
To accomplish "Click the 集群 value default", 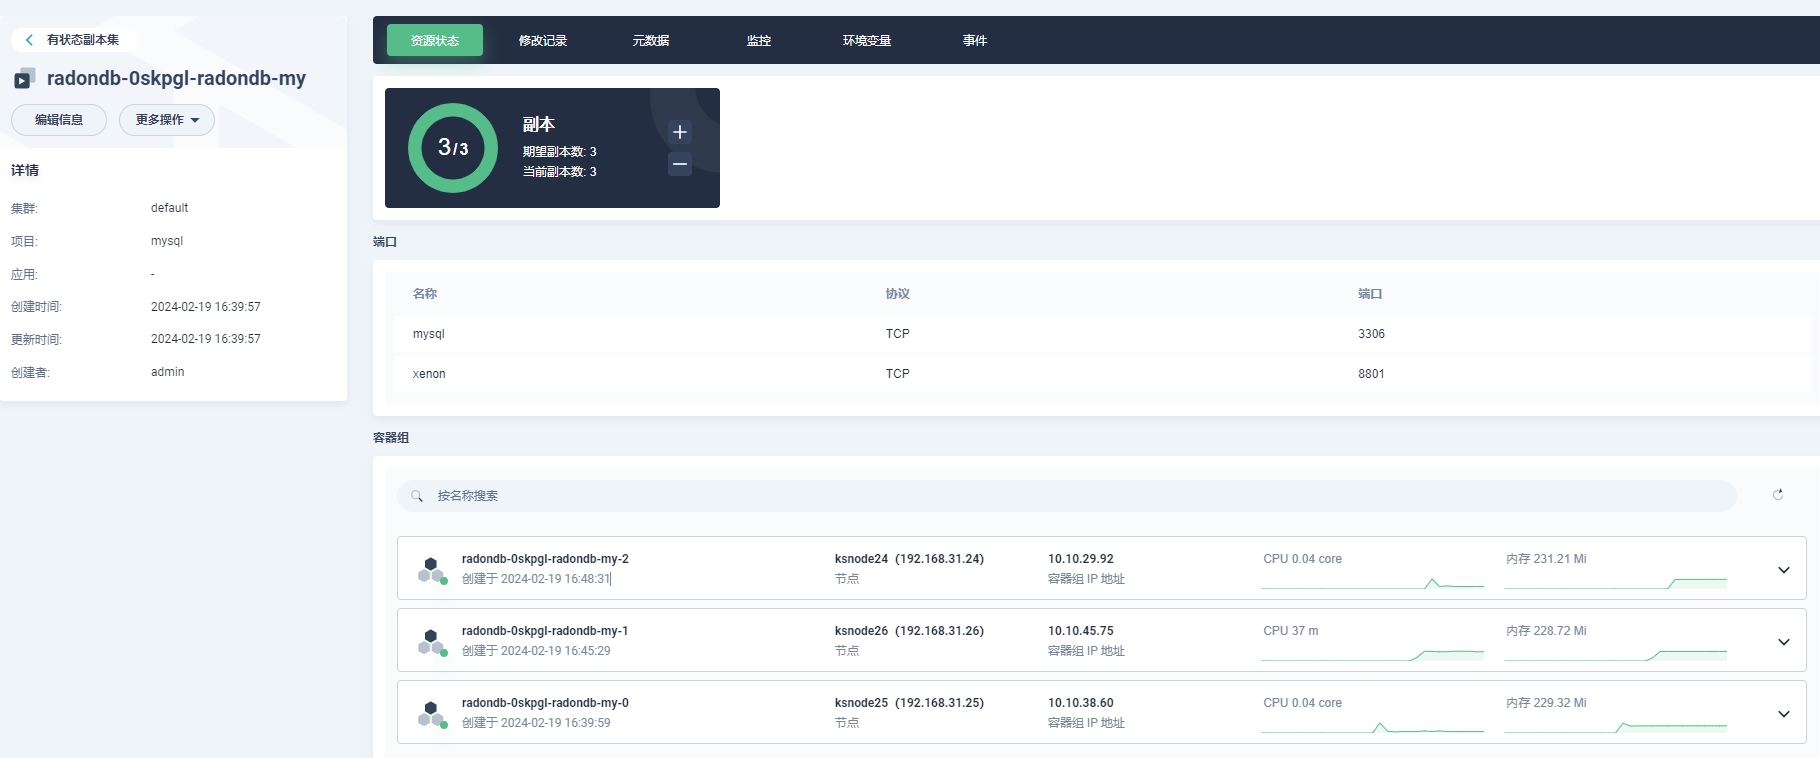I will coord(169,208).
